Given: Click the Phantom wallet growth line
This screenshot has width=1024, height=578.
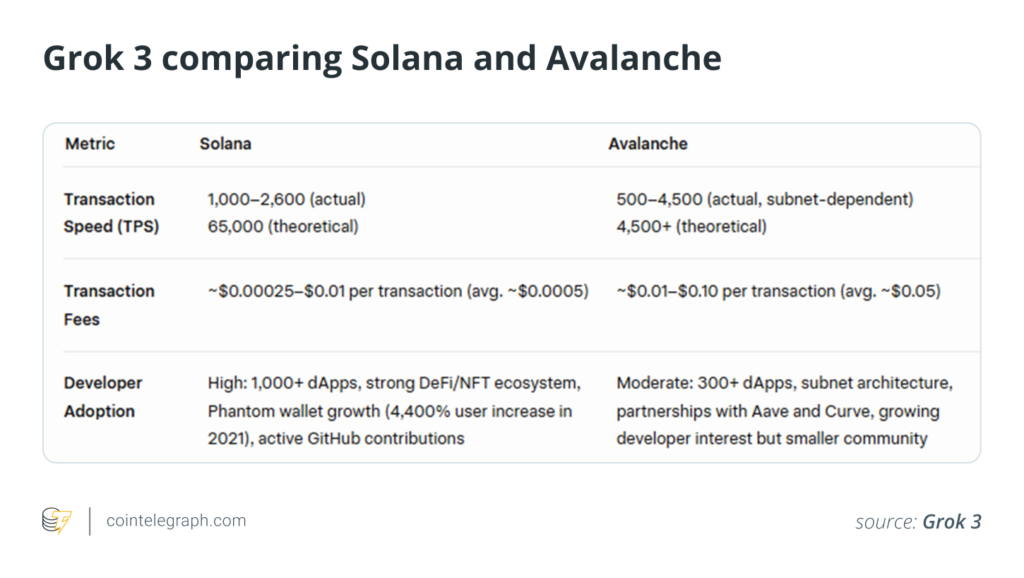Looking at the screenshot, I should pos(390,411).
